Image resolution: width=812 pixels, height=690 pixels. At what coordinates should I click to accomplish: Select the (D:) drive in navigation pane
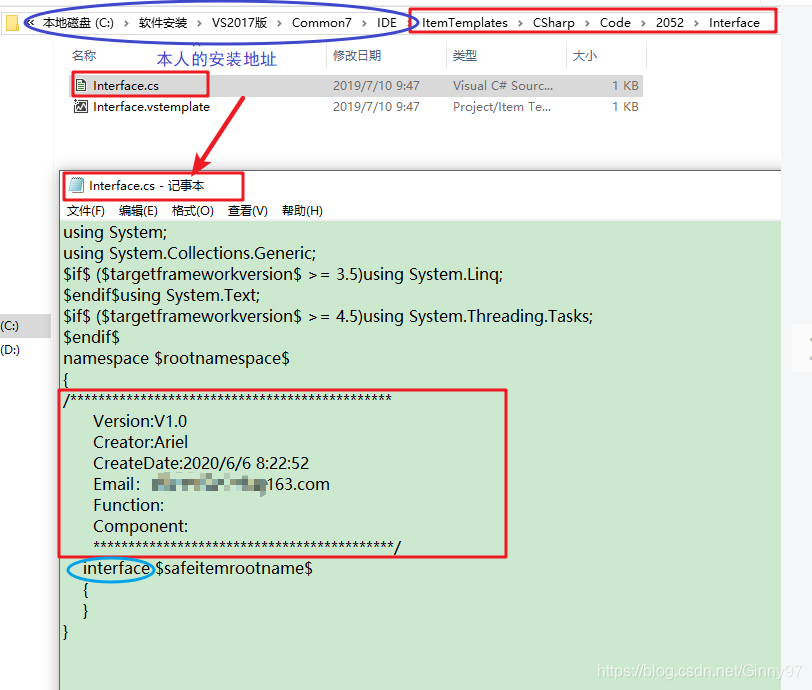point(10,350)
